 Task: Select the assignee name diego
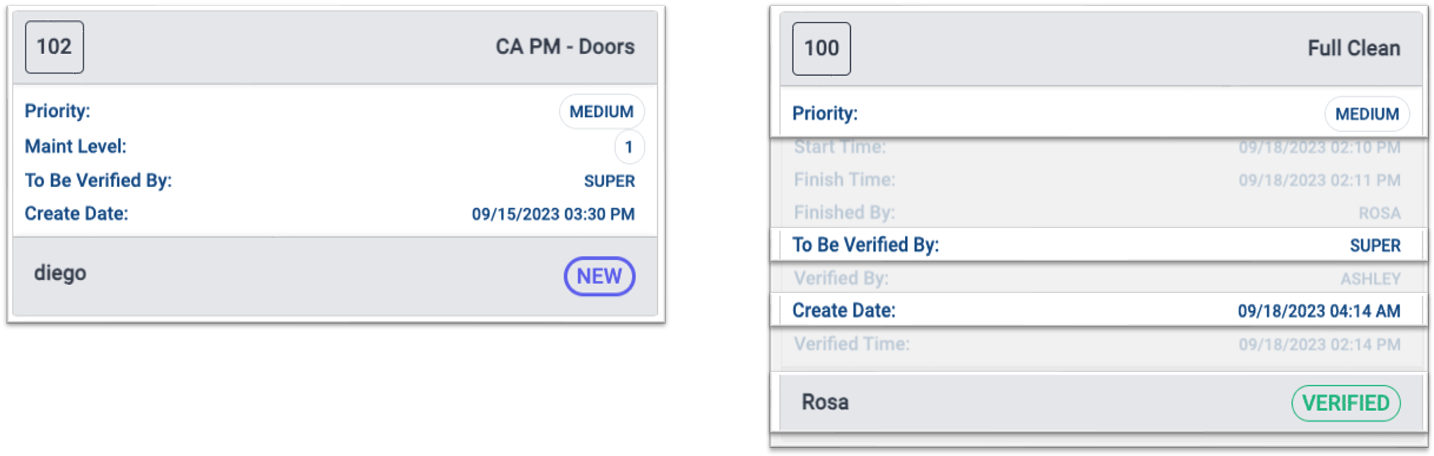(x=60, y=273)
